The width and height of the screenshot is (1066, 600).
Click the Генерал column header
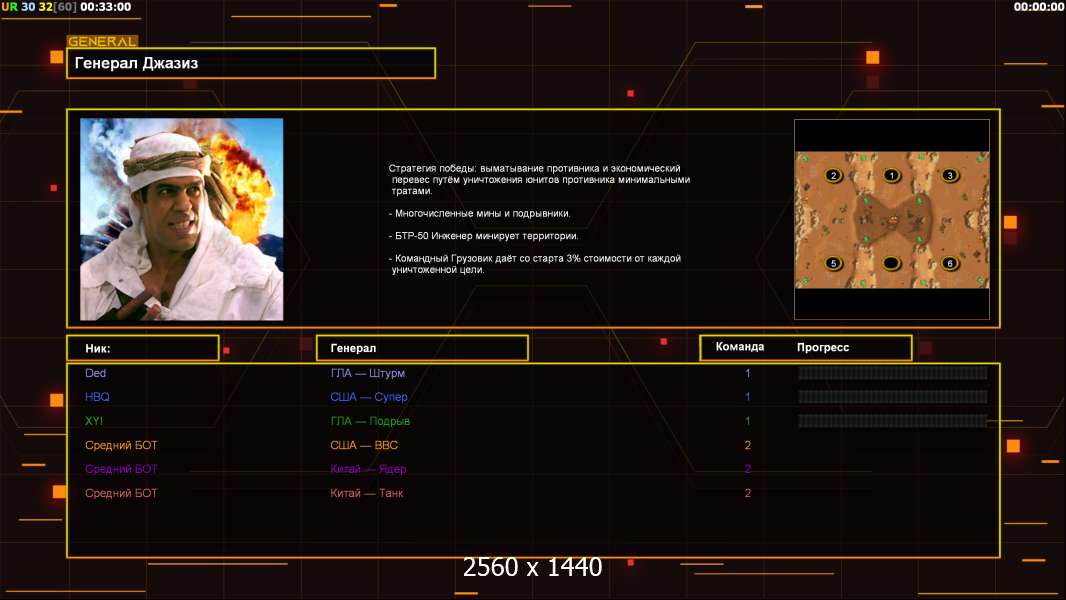click(x=421, y=348)
